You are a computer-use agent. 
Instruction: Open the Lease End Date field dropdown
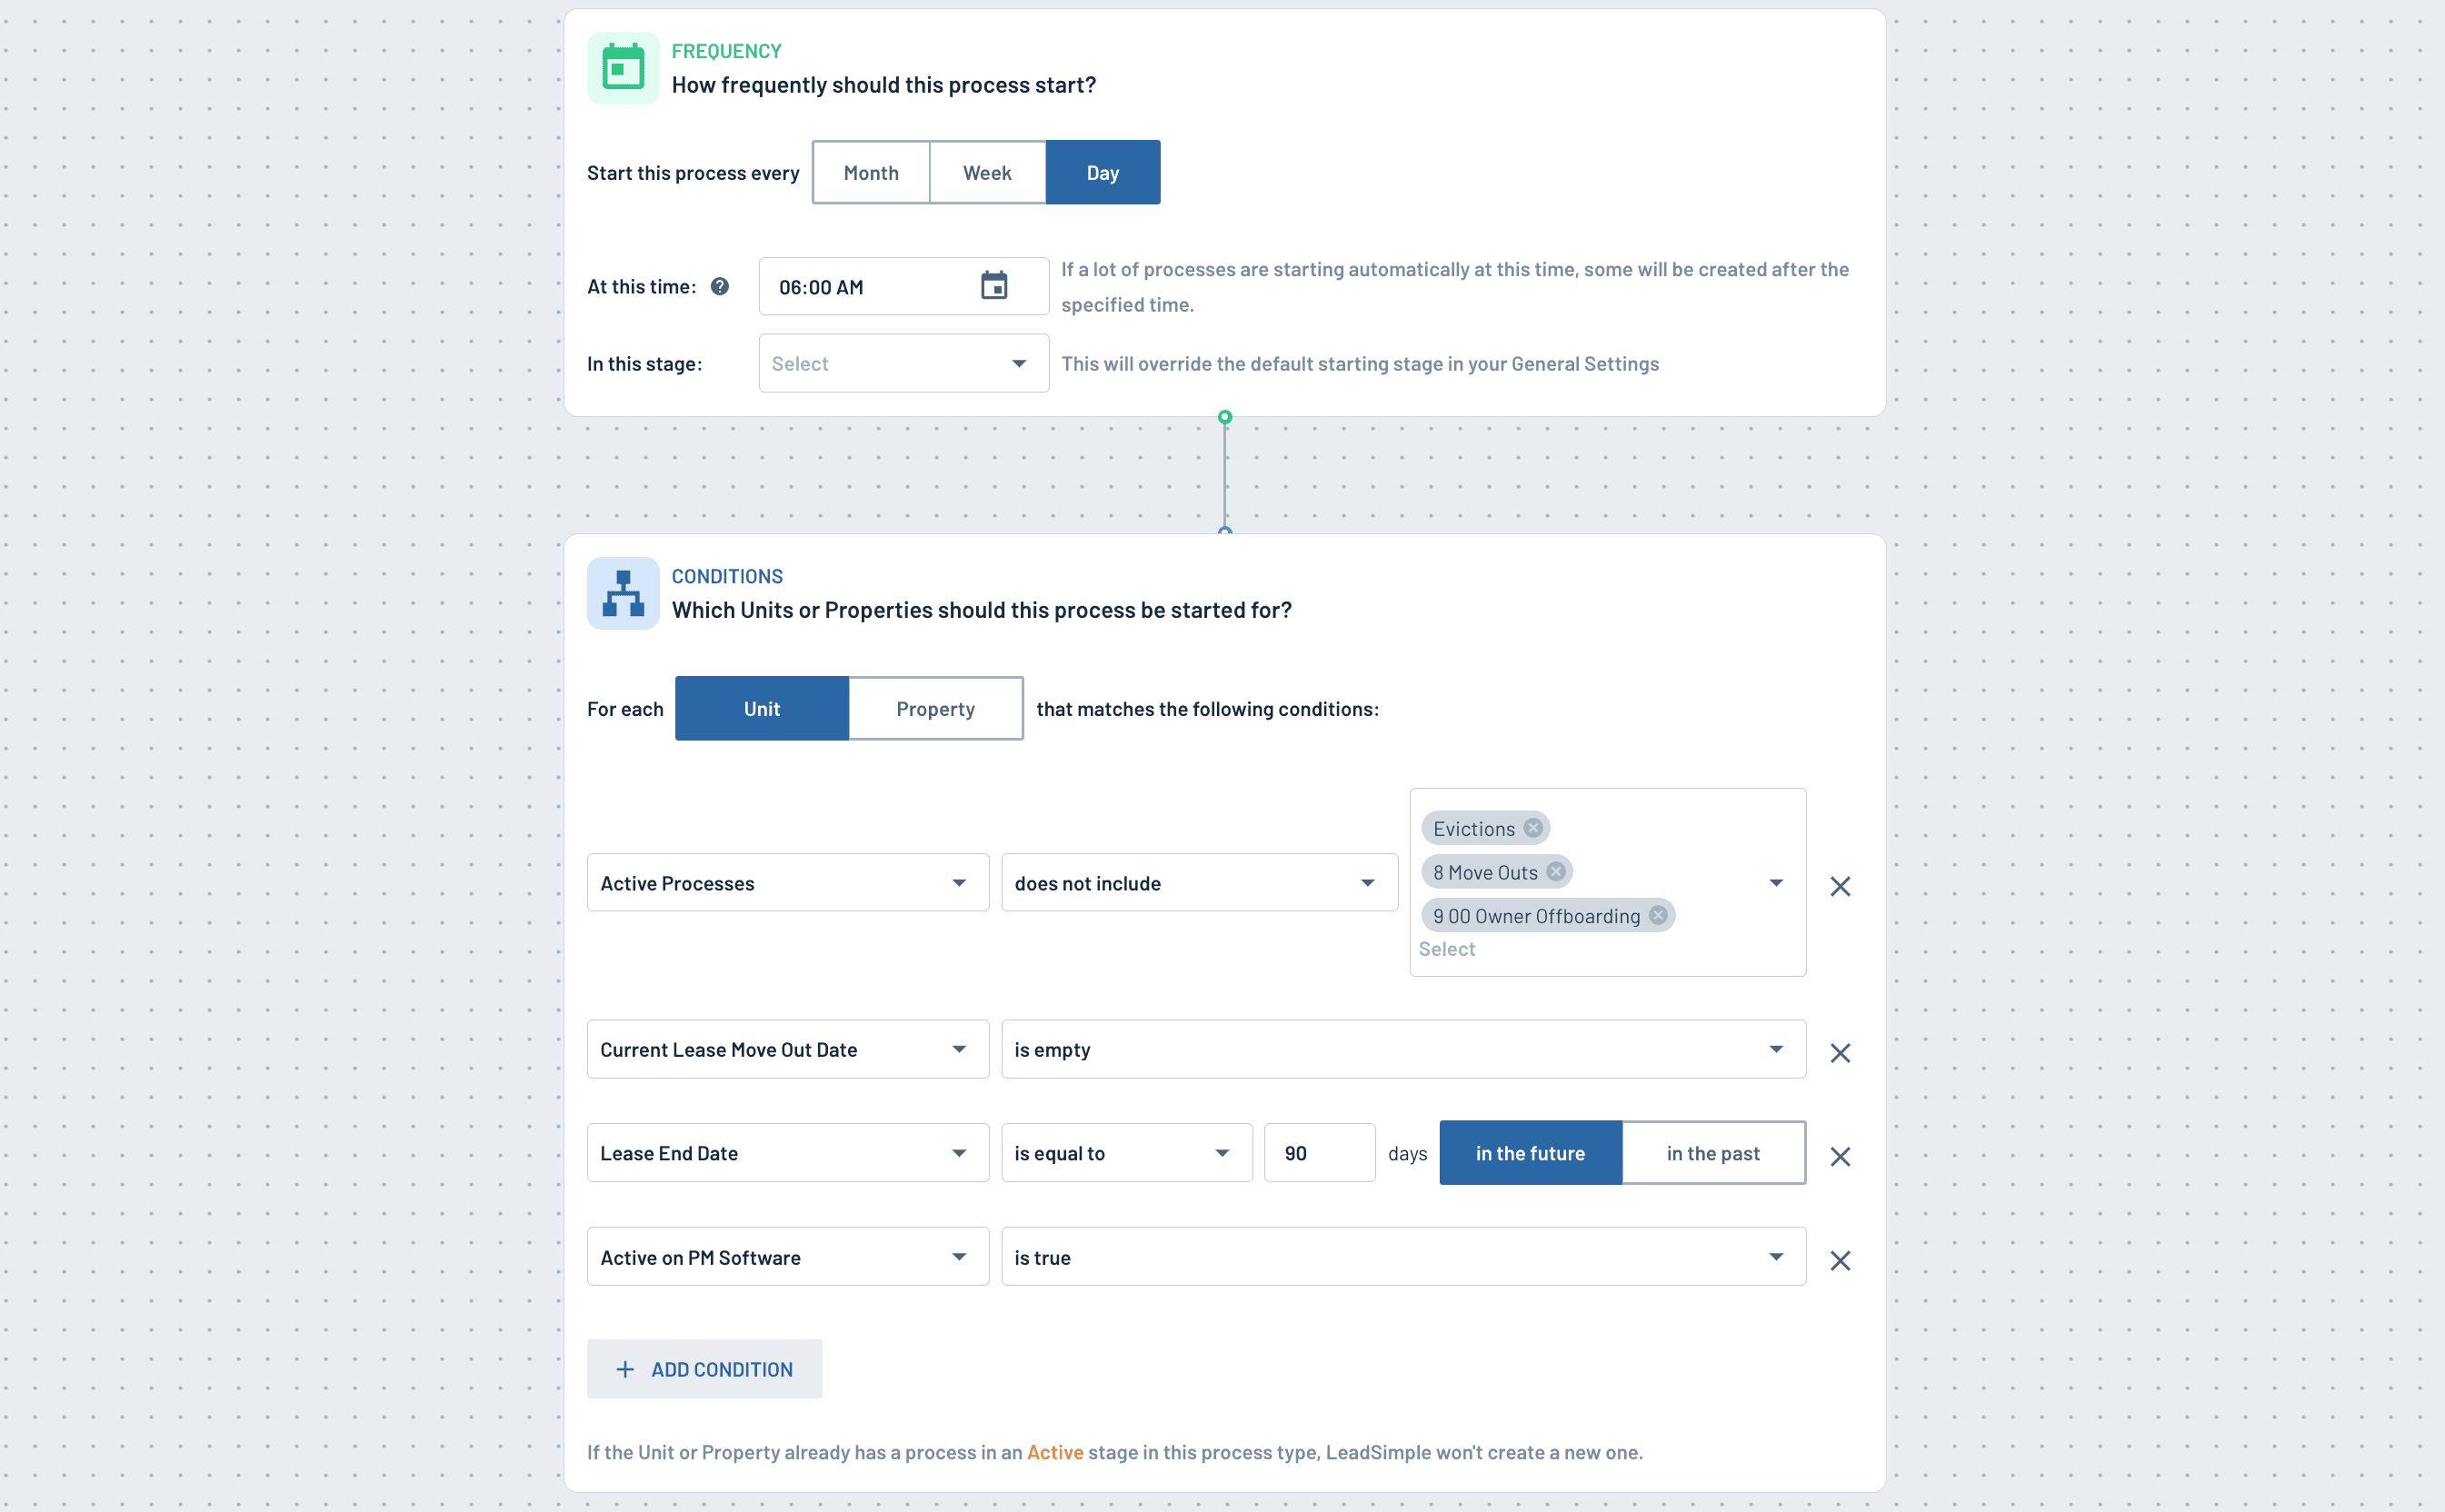[x=787, y=1153]
